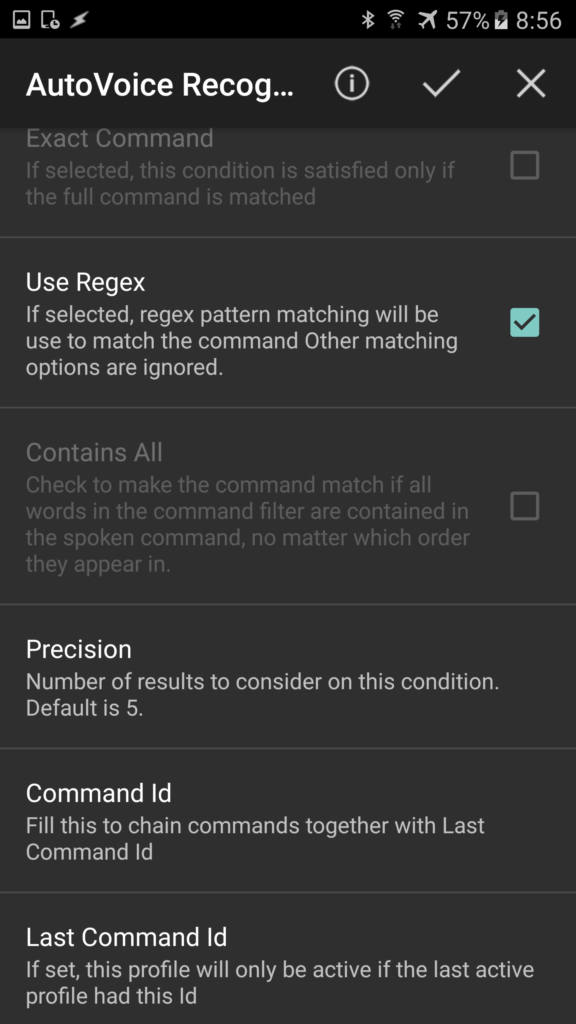Cancel with the X icon
Screen dimensions: 576x1024
(531, 84)
